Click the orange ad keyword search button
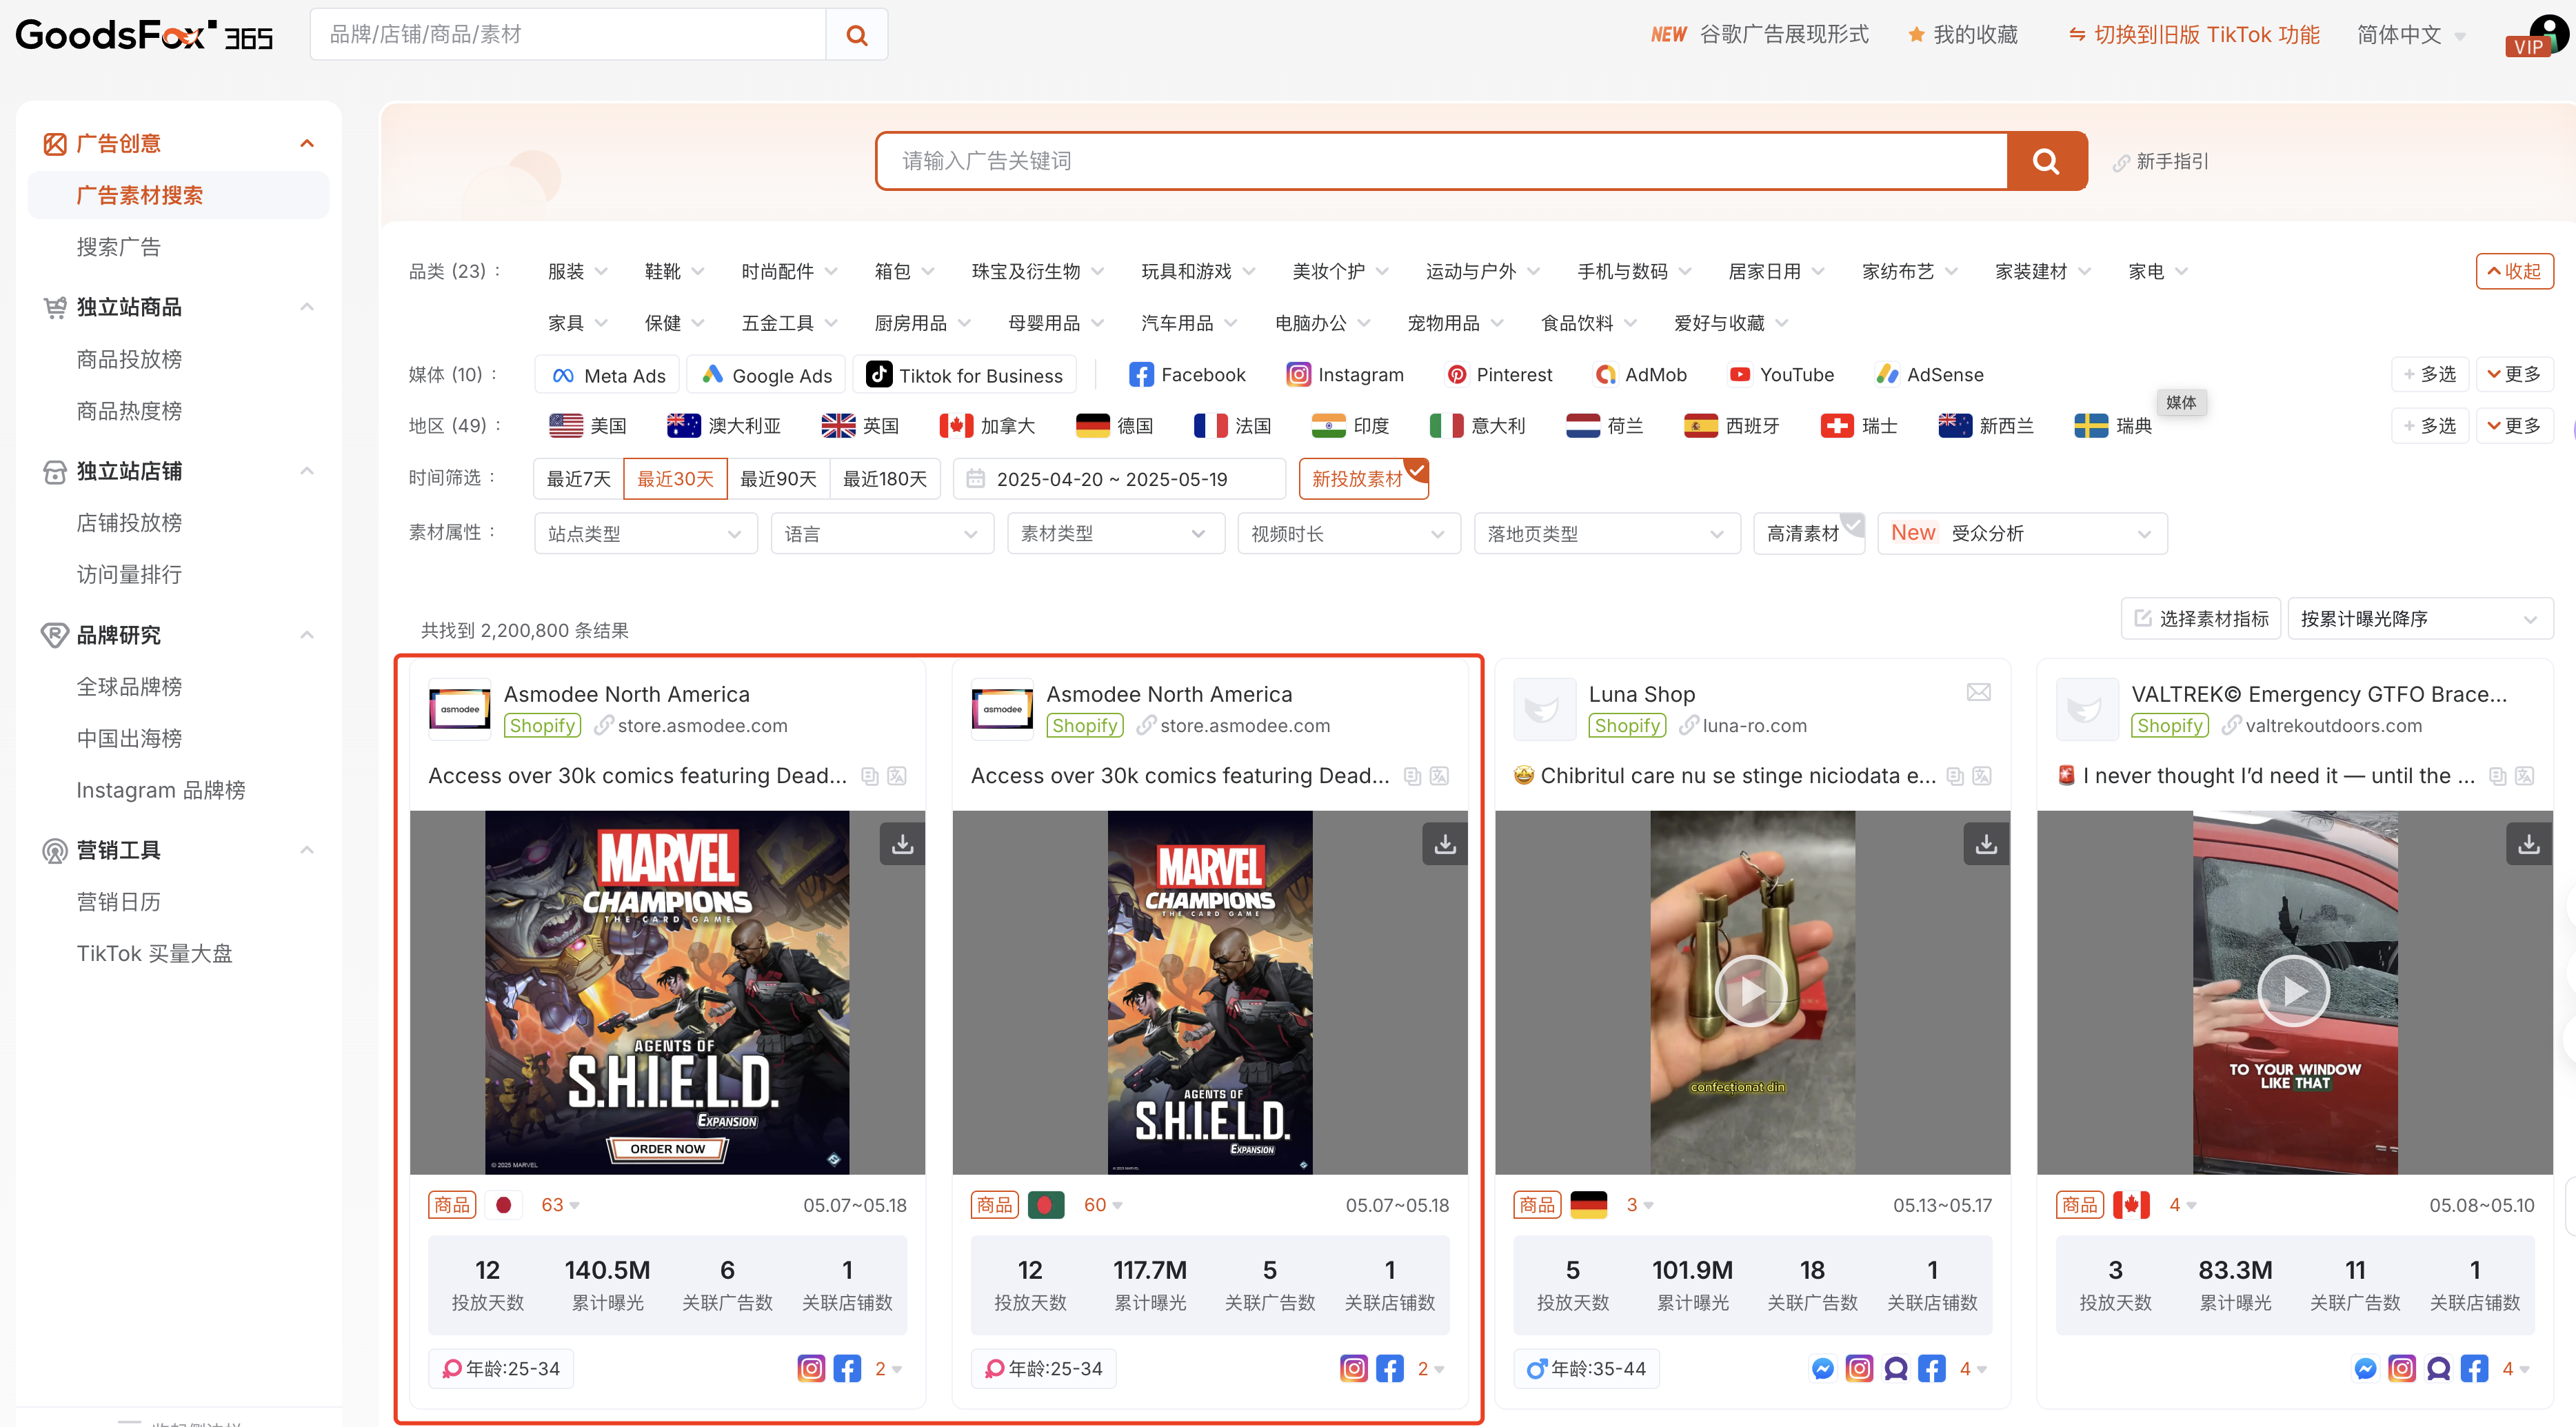The image size is (2576, 1427). (2046, 161)
